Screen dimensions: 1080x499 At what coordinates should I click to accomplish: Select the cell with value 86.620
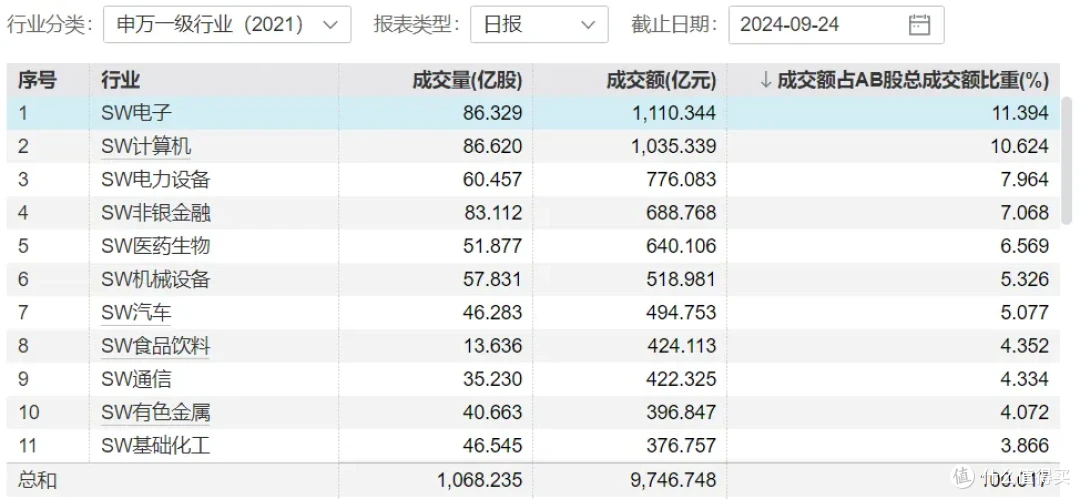click(490, 146)
